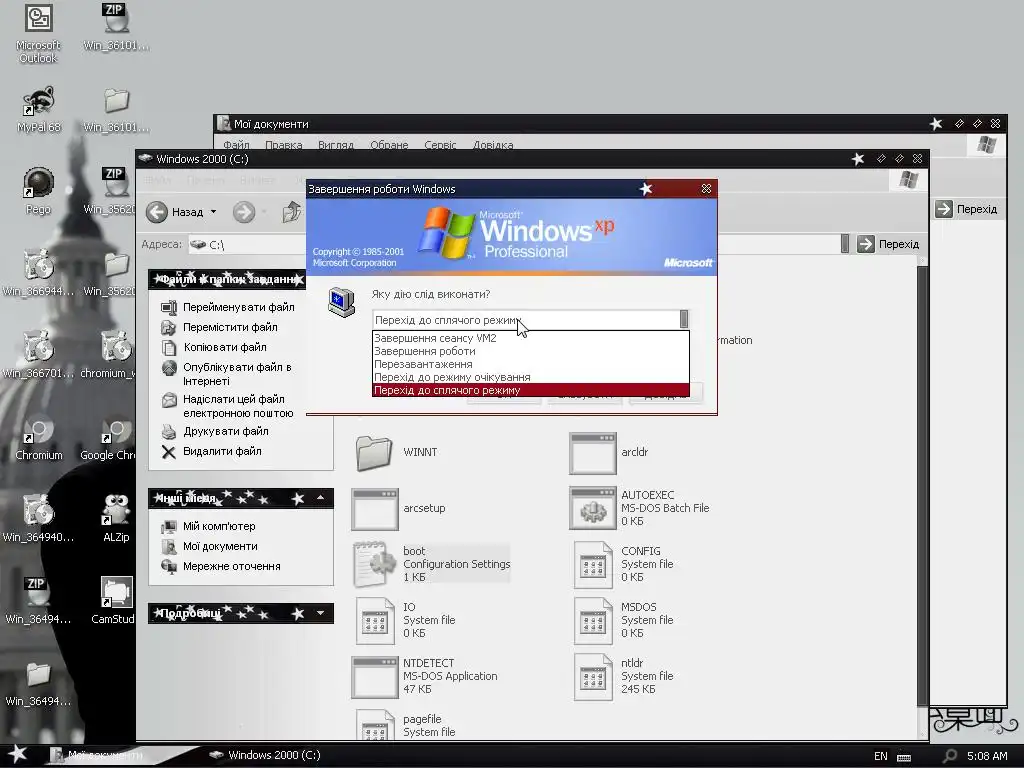Screen dimensions: 1024x768
Task: Close the Завершення роботи Windows dialog
Action: [x=706, y=189]
